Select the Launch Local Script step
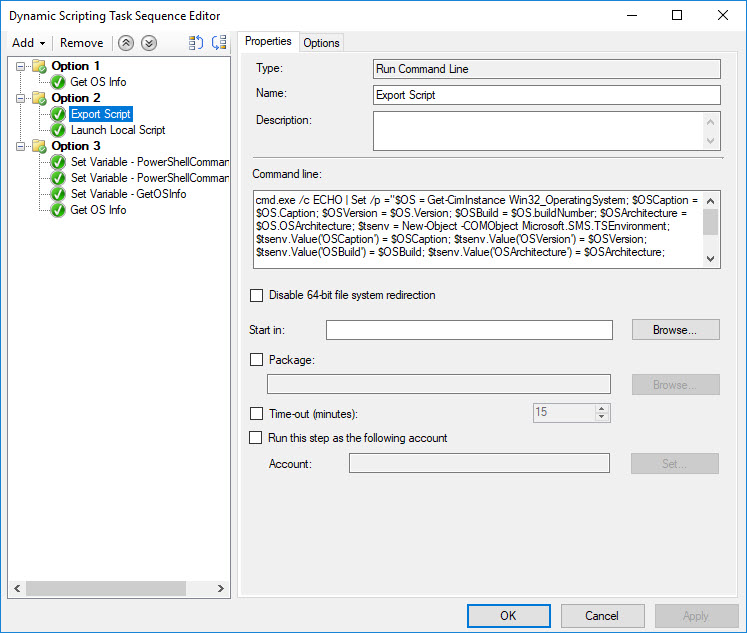 coord(118,130)
